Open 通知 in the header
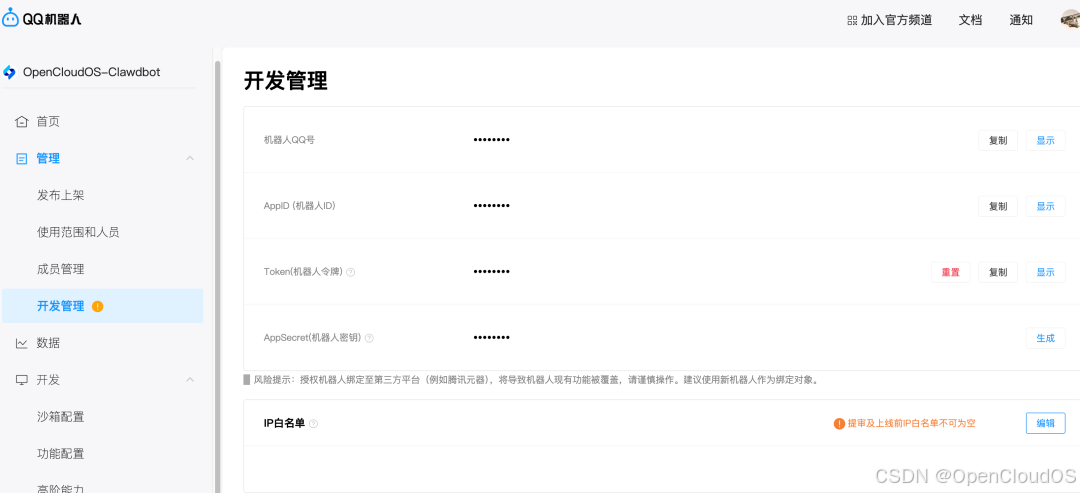 coord(1021,21)
